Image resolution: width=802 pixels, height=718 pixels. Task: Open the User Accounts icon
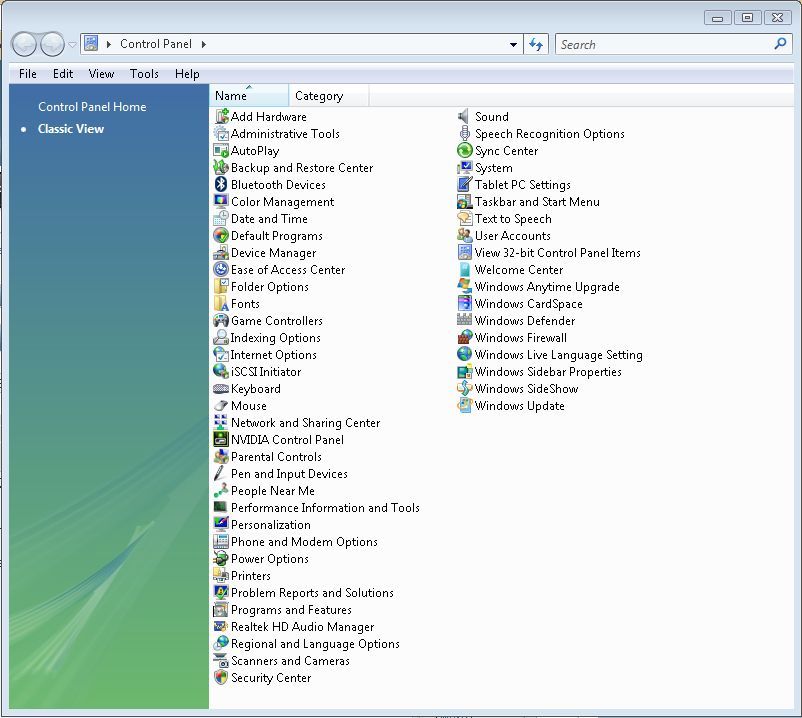[x=464, y=236]
